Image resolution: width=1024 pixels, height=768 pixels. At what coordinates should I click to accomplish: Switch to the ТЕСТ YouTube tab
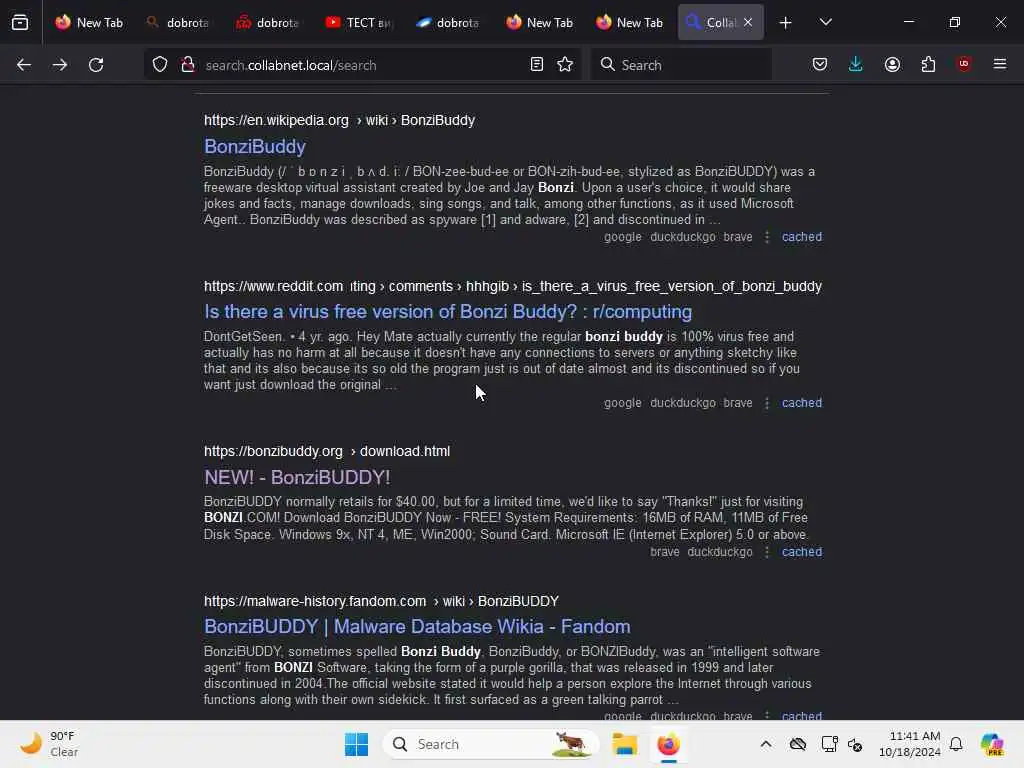(359, 22)
